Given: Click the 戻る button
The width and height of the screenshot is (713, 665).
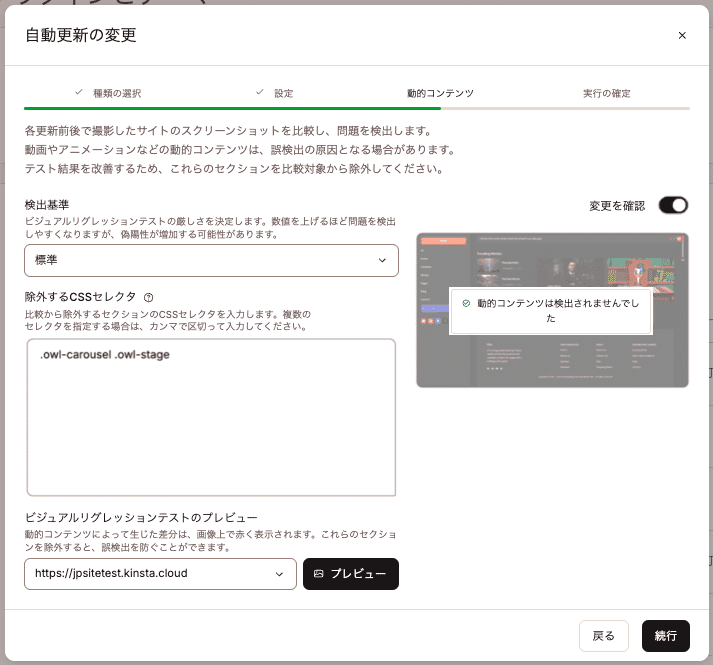Looking at the screenshot, I should (x=603, y=635).
